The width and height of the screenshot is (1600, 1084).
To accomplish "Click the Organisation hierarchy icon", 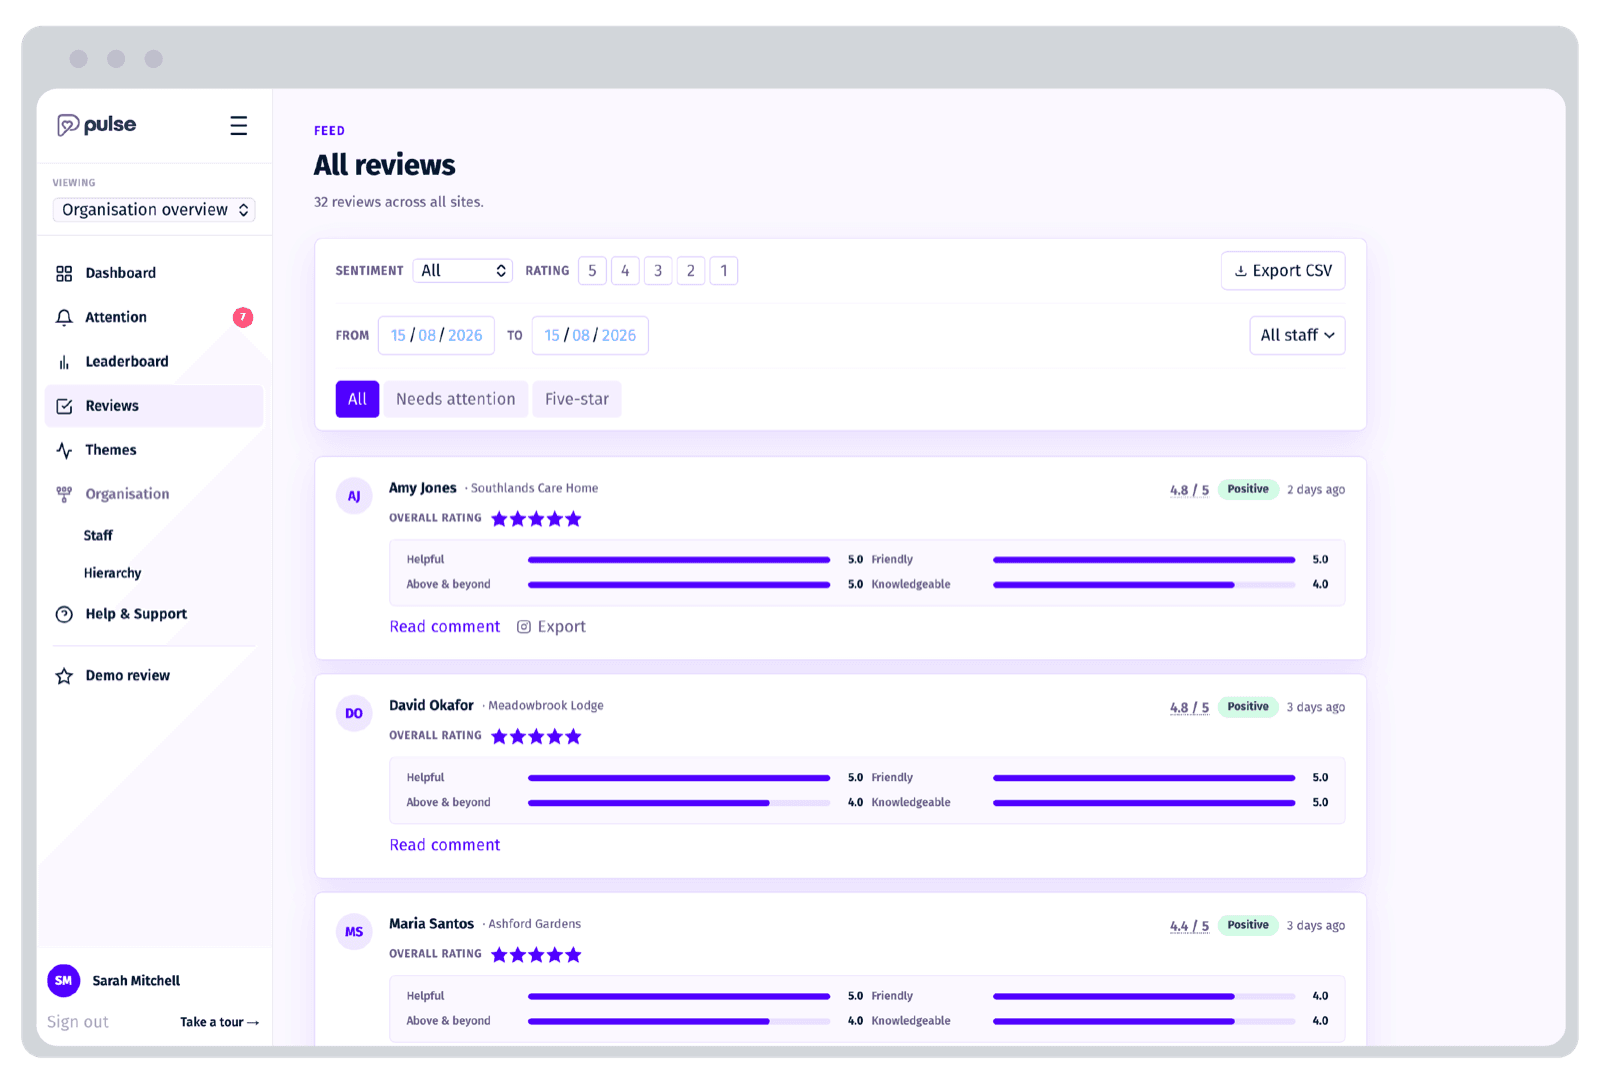I will coord(64,494).
